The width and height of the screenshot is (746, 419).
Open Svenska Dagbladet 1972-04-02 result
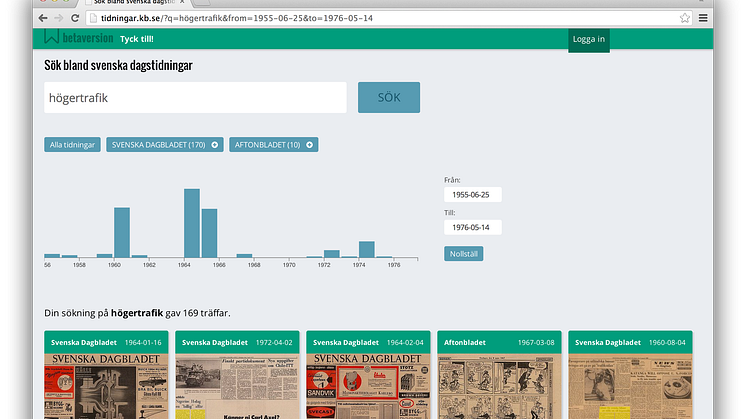(237, 375)
